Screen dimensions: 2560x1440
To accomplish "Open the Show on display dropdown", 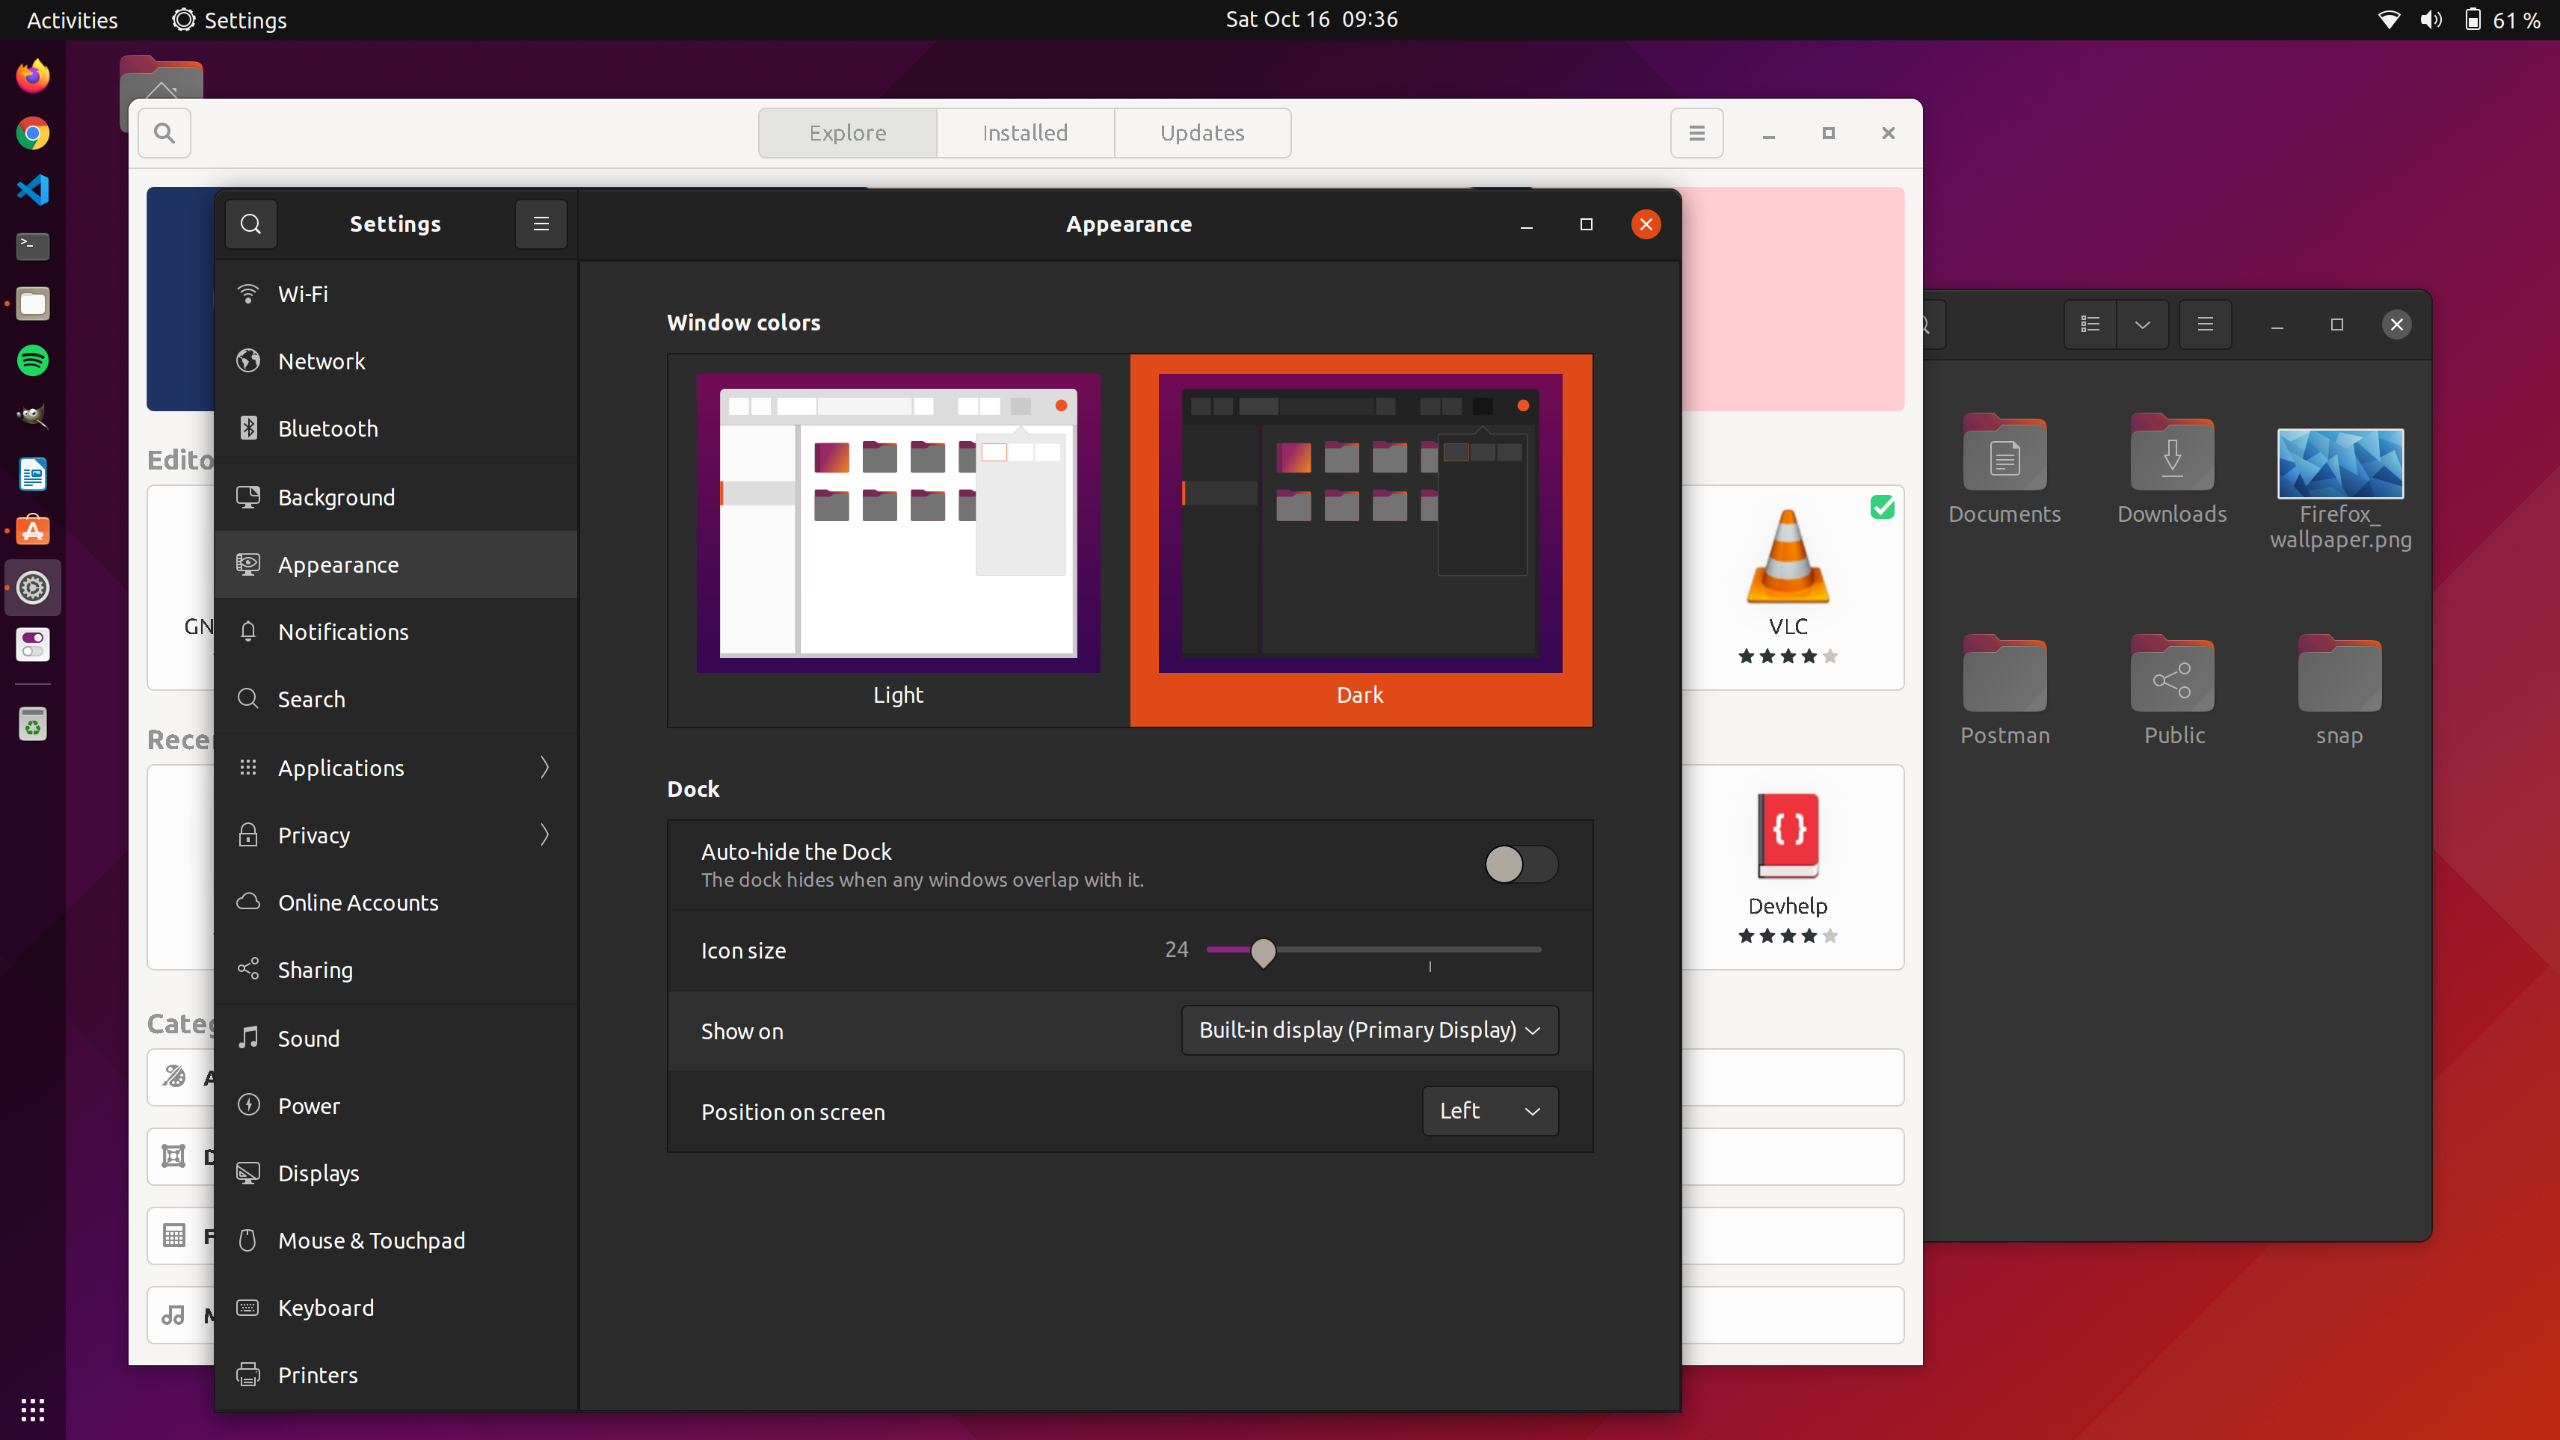I will [1370, 1030].
